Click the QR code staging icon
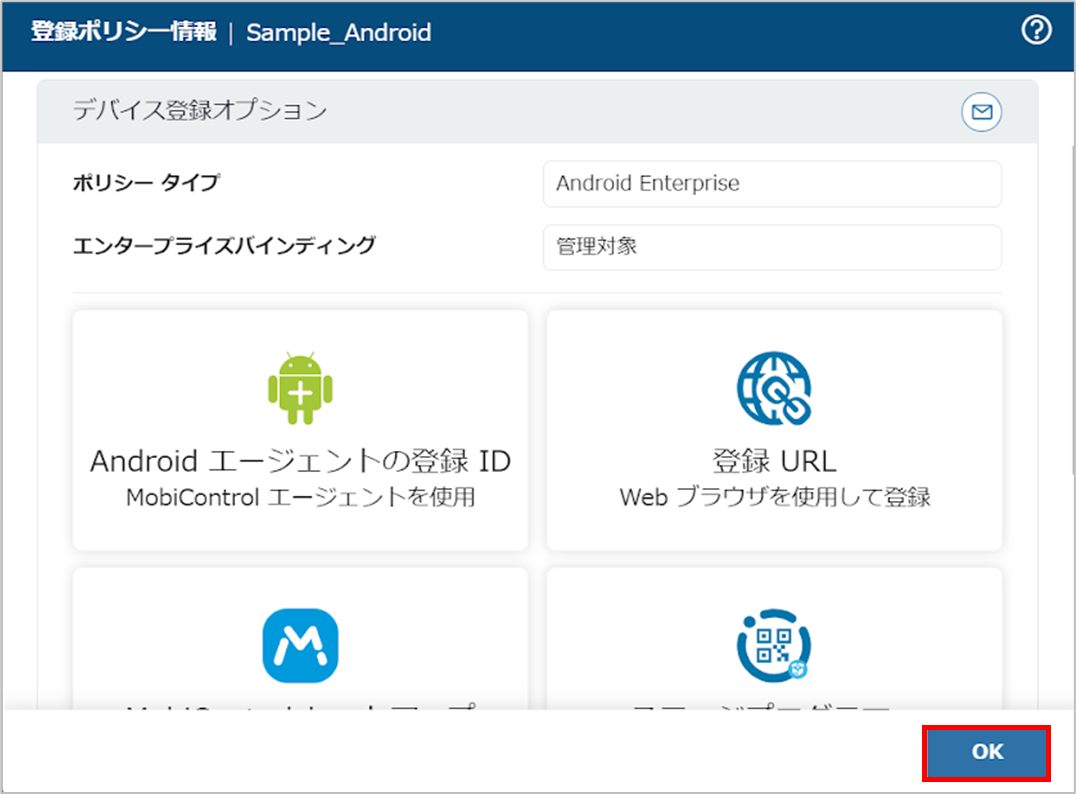This screenshot has height=794, width=1076. point(774,645)
